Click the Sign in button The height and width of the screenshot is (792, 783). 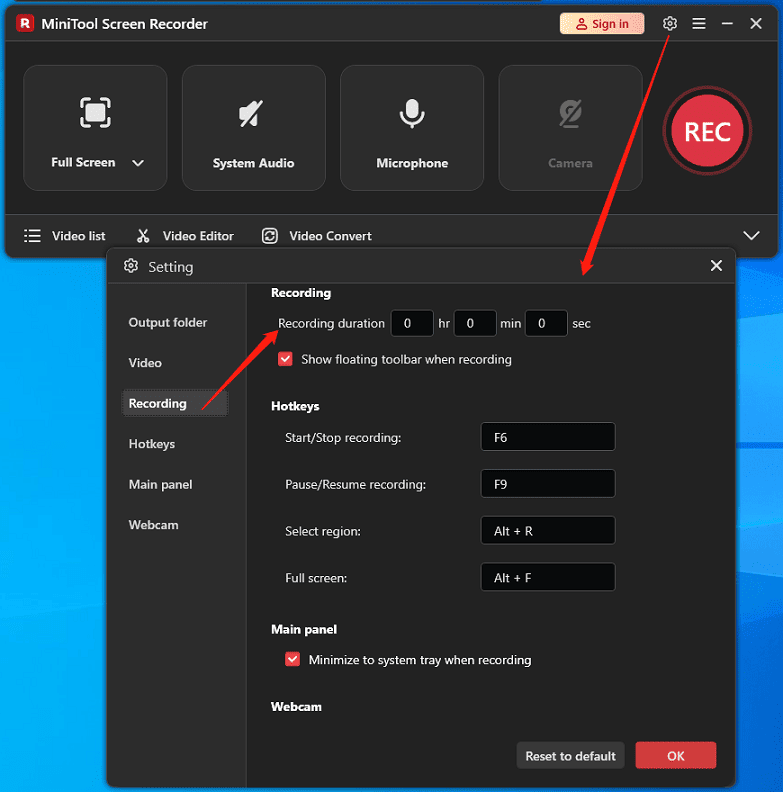[602, 24]
